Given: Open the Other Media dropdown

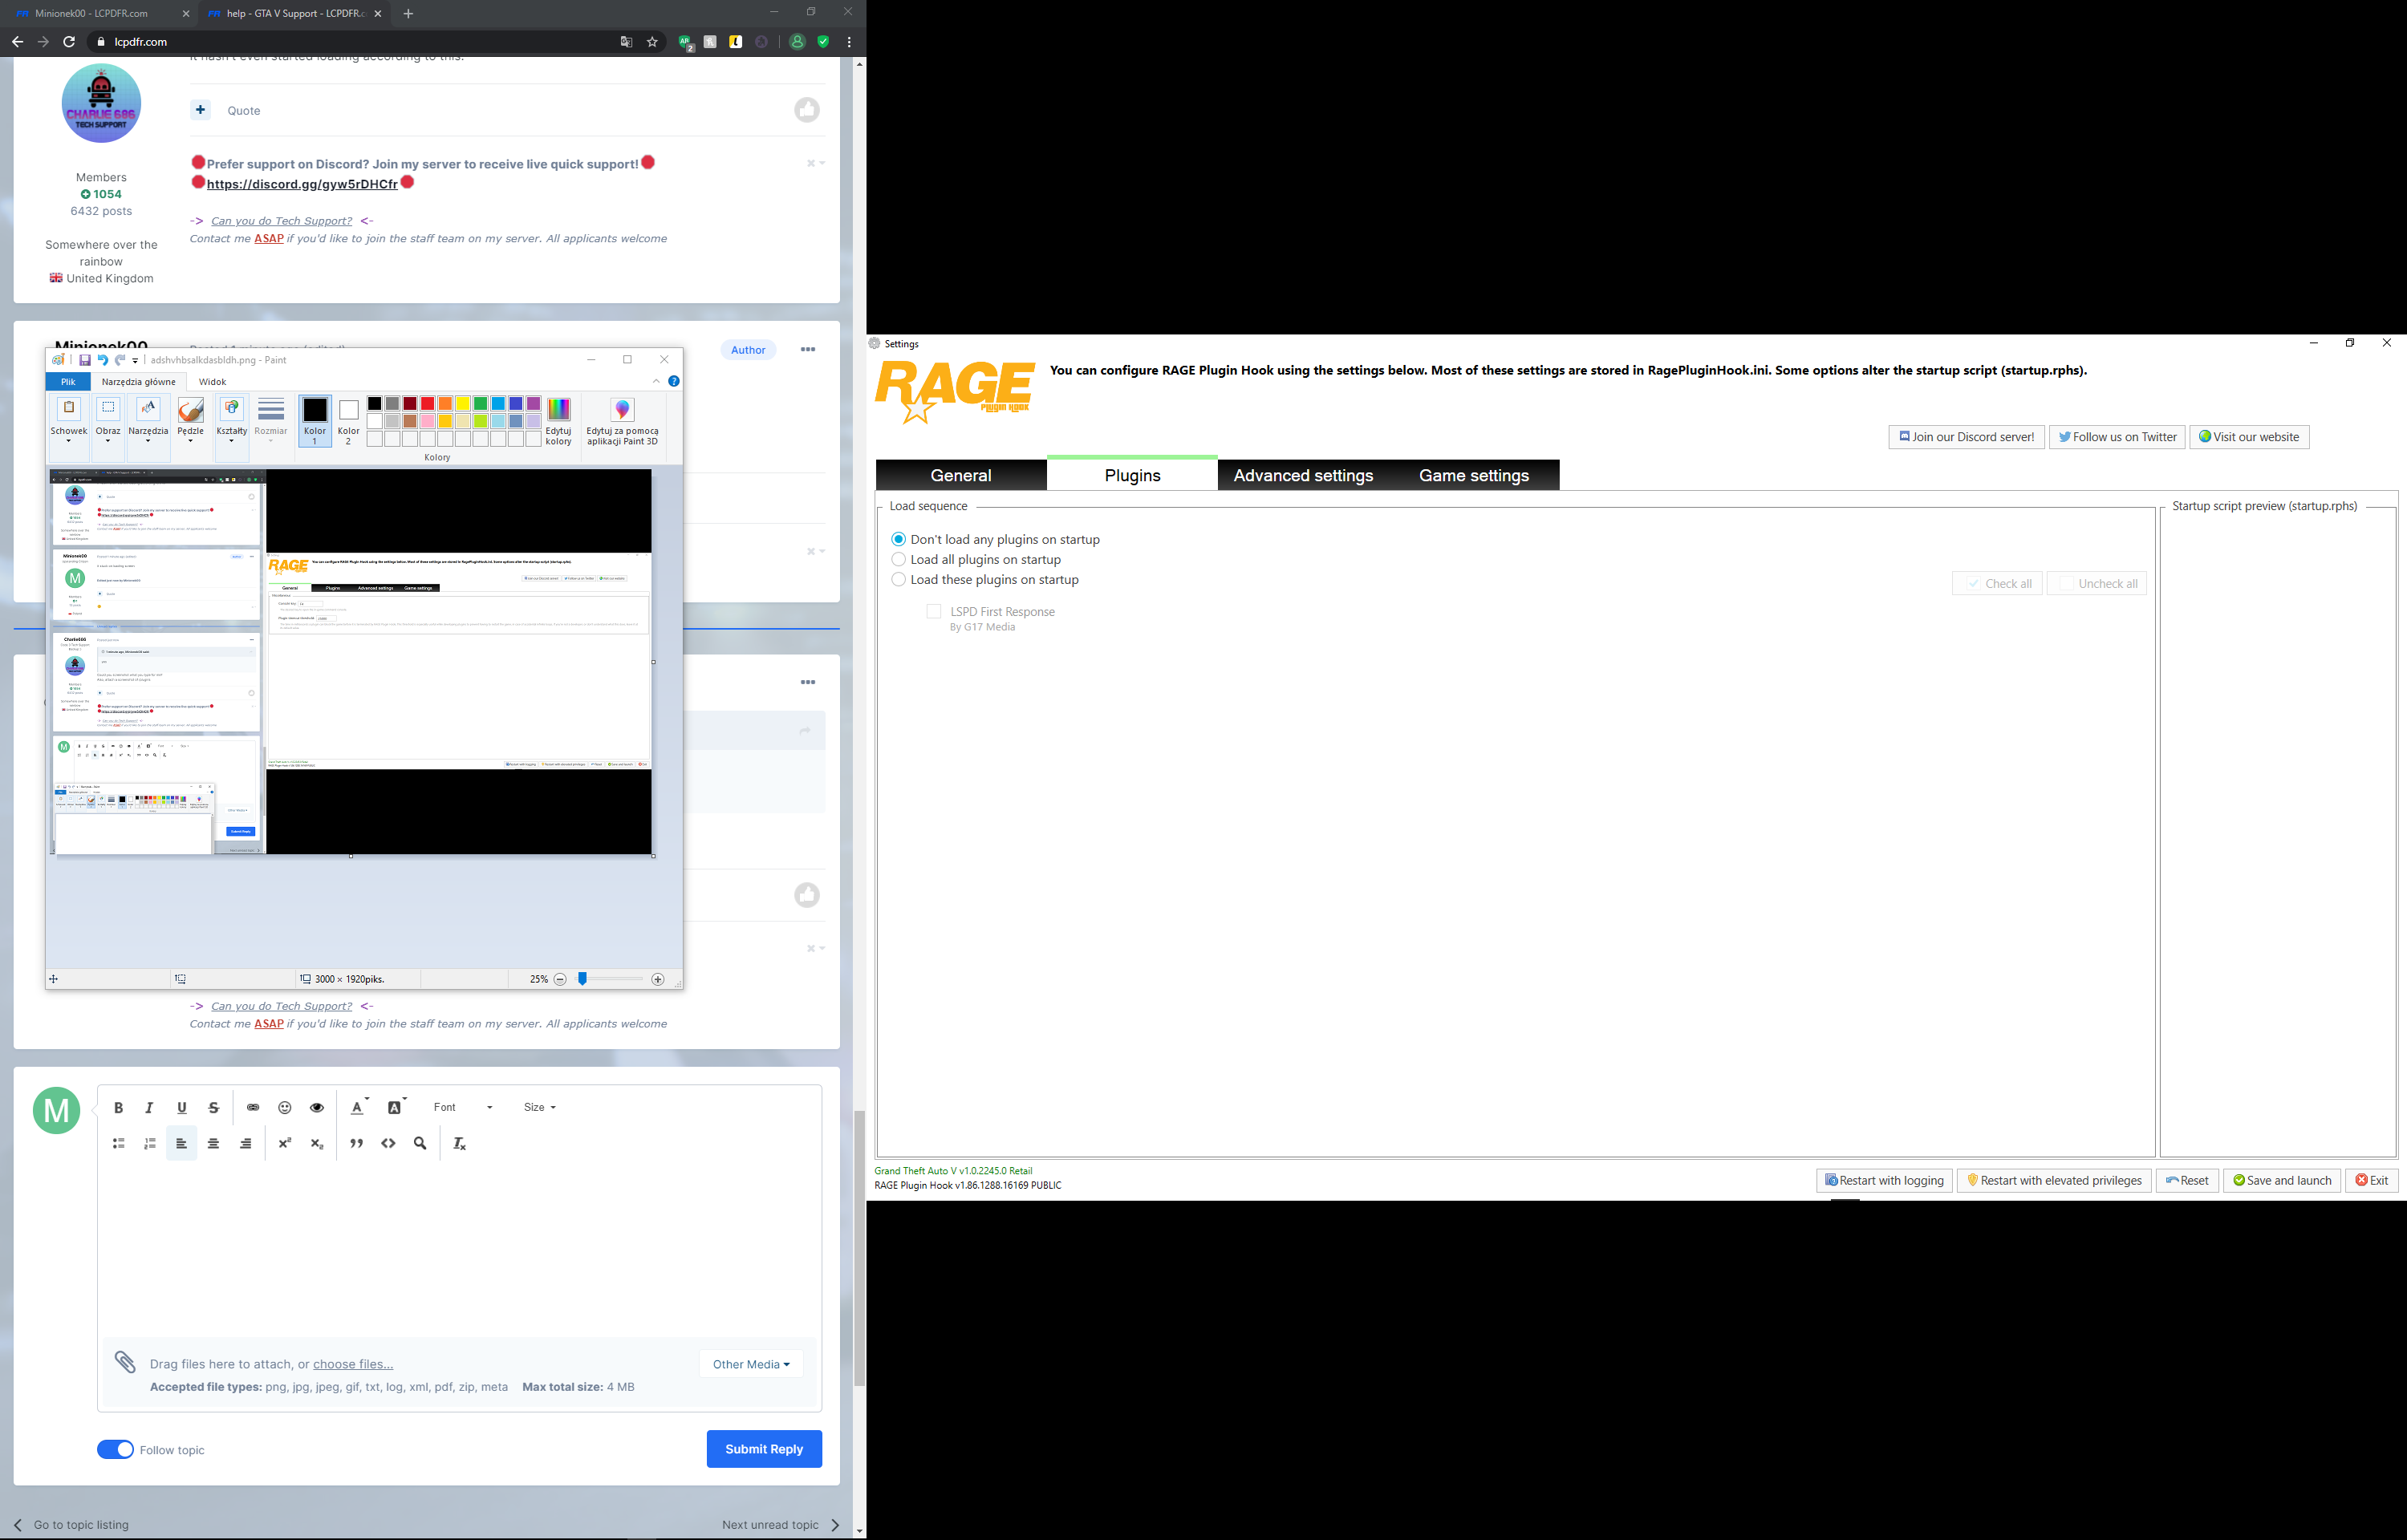Looking at the screenshot, I should tap(751, 1364).
